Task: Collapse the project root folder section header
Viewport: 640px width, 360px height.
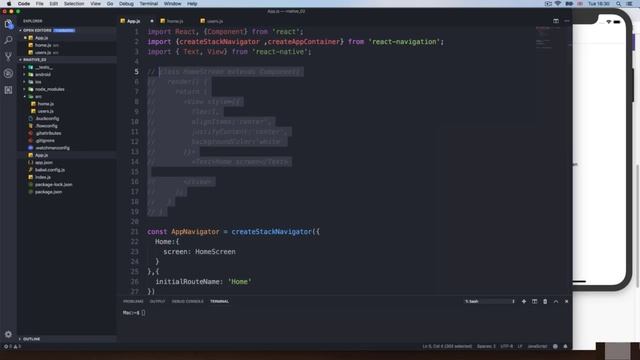Action: coord(35,60)
